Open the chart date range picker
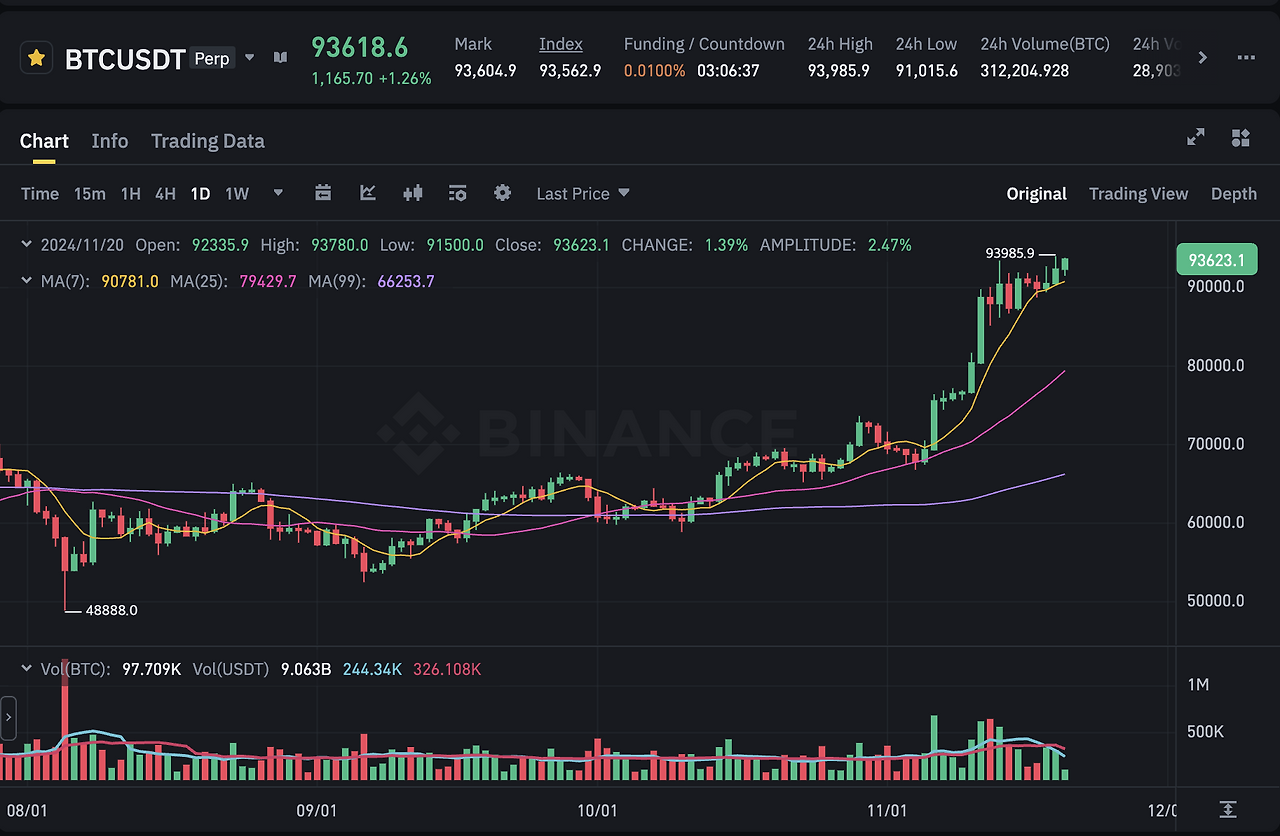Screen dimensions: 1280x836 [x=323, y=192]
